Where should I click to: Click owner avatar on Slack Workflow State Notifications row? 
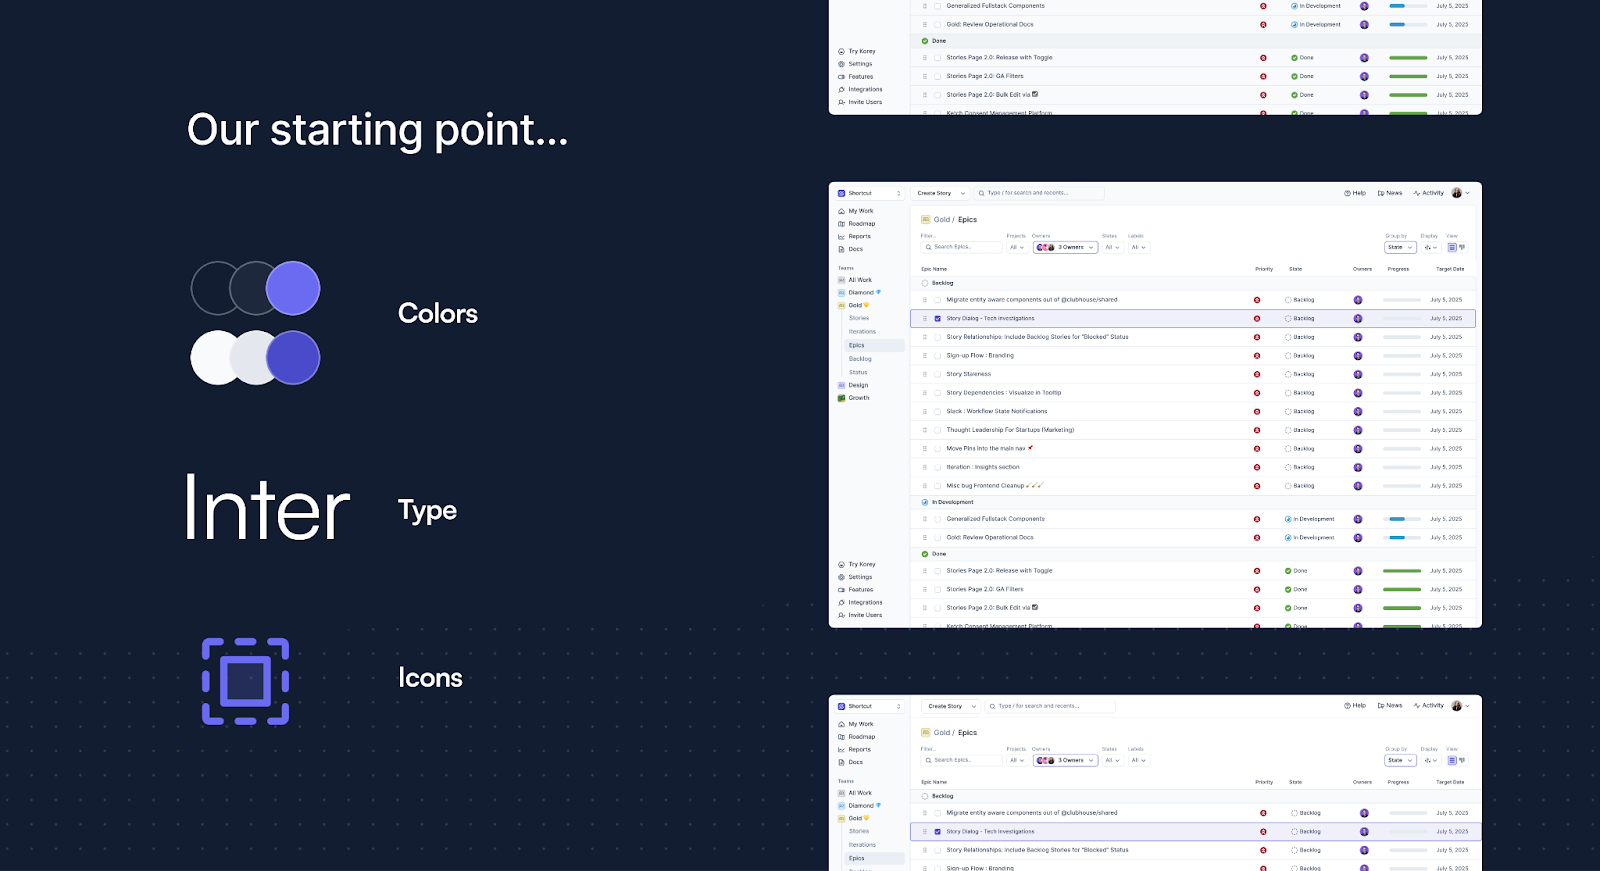(x=1358, y=411)
